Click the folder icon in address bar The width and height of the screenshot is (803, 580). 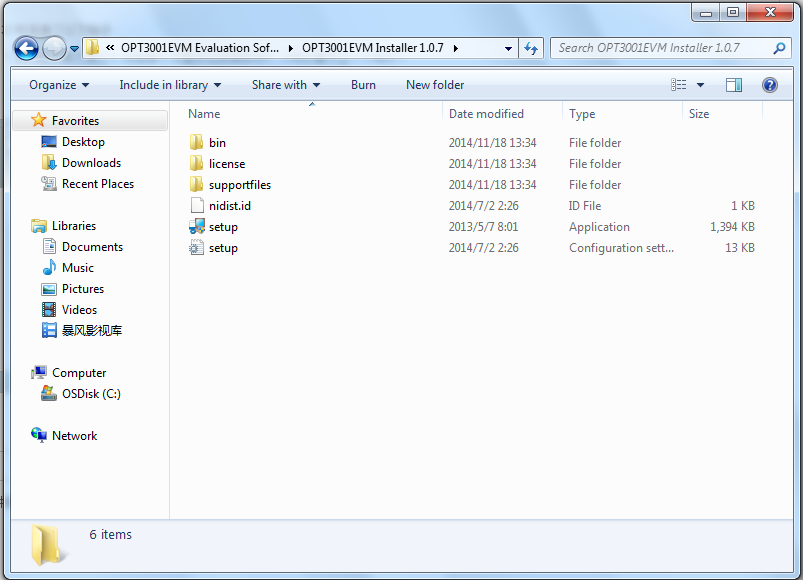tap(93, 48)
